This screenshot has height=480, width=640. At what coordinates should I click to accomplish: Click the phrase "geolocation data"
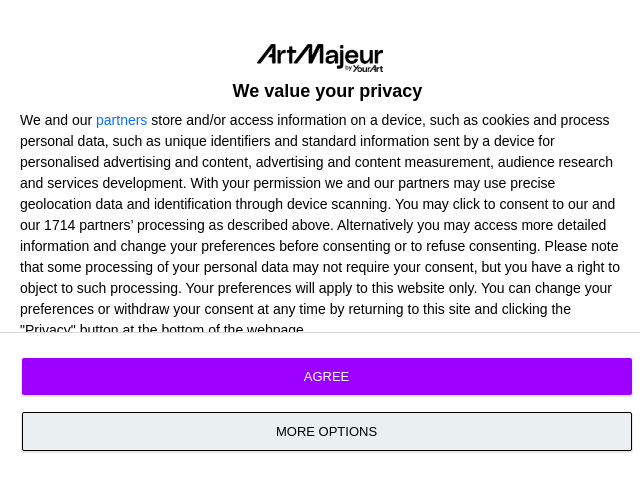75,204
